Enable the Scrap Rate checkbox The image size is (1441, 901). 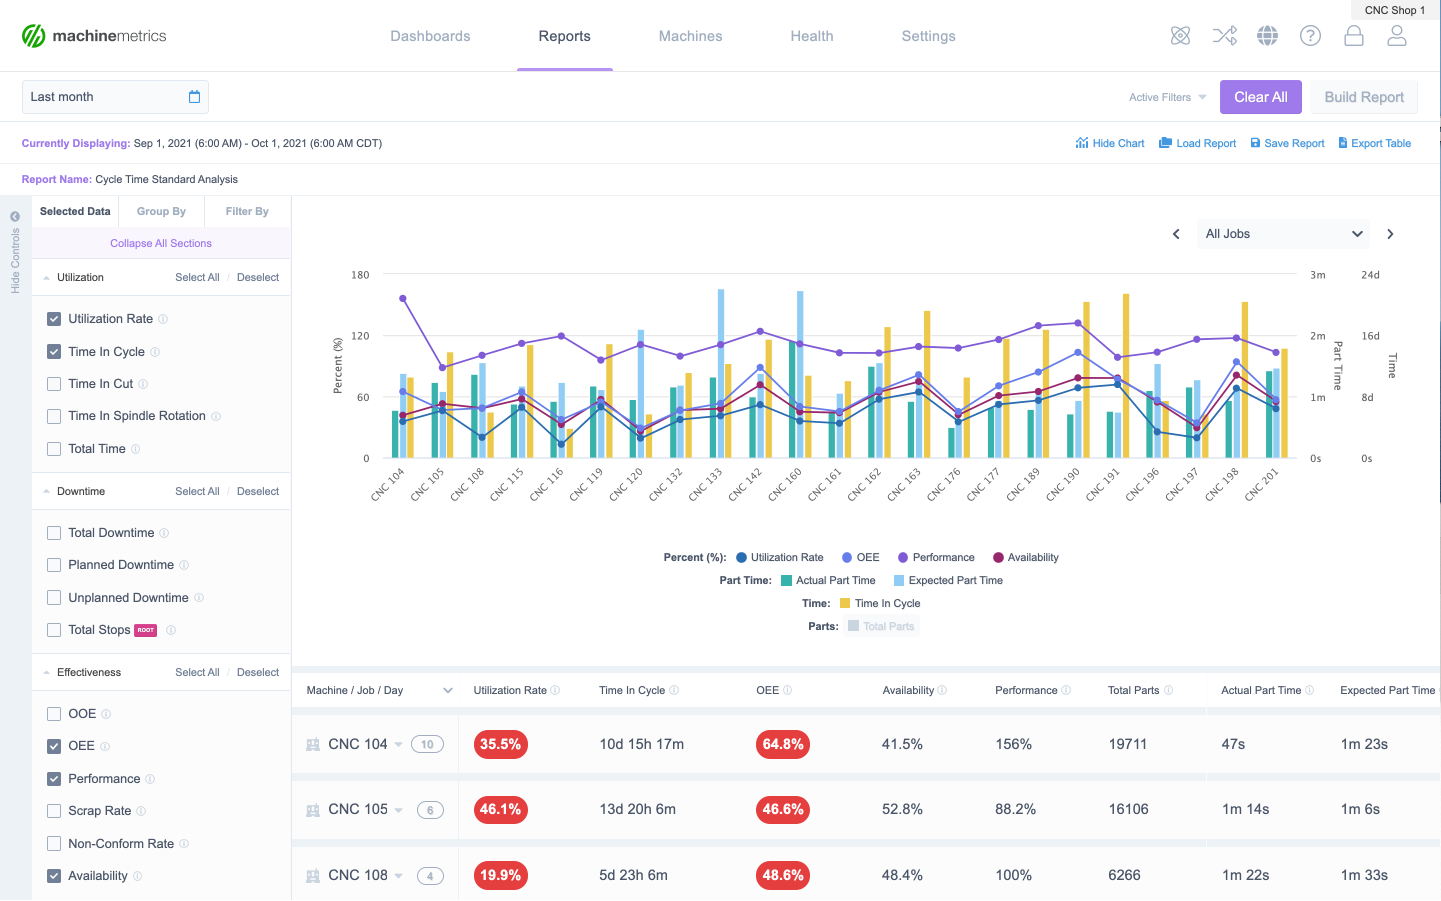click(x=53, y=810)
